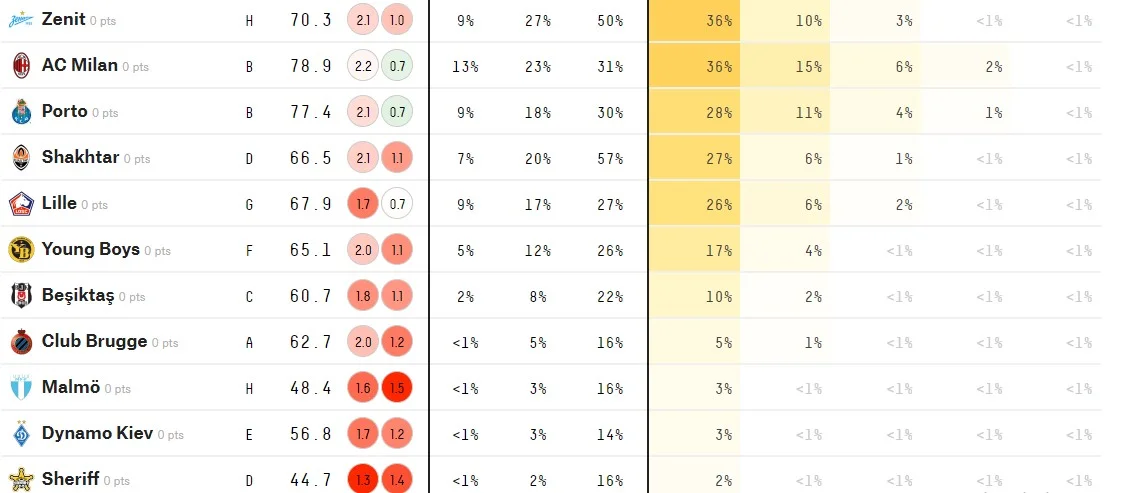Click the Zenit club logo
The height and width of the screenshot is (493, 1124).
(x=20, y=20)
